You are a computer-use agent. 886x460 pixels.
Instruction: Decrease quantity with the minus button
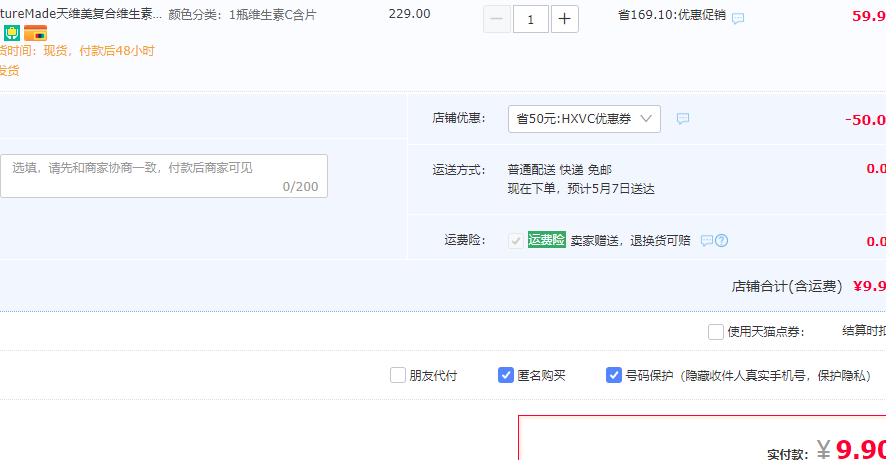tap(497, 19)
